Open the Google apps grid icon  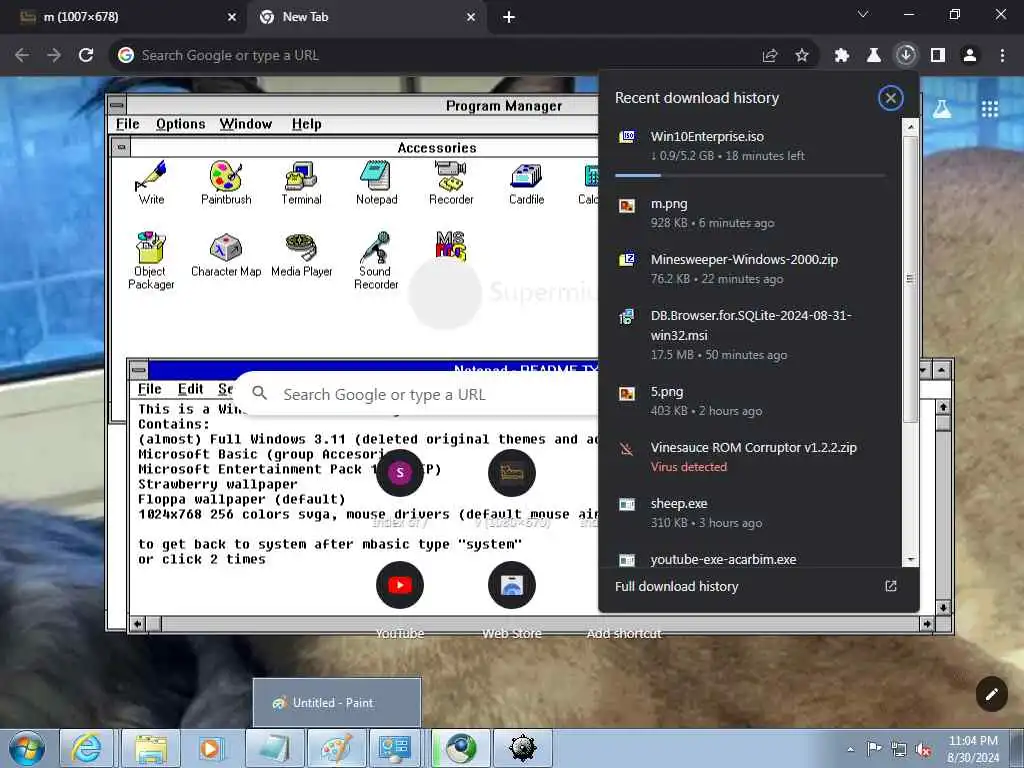[x=989, y=109]
